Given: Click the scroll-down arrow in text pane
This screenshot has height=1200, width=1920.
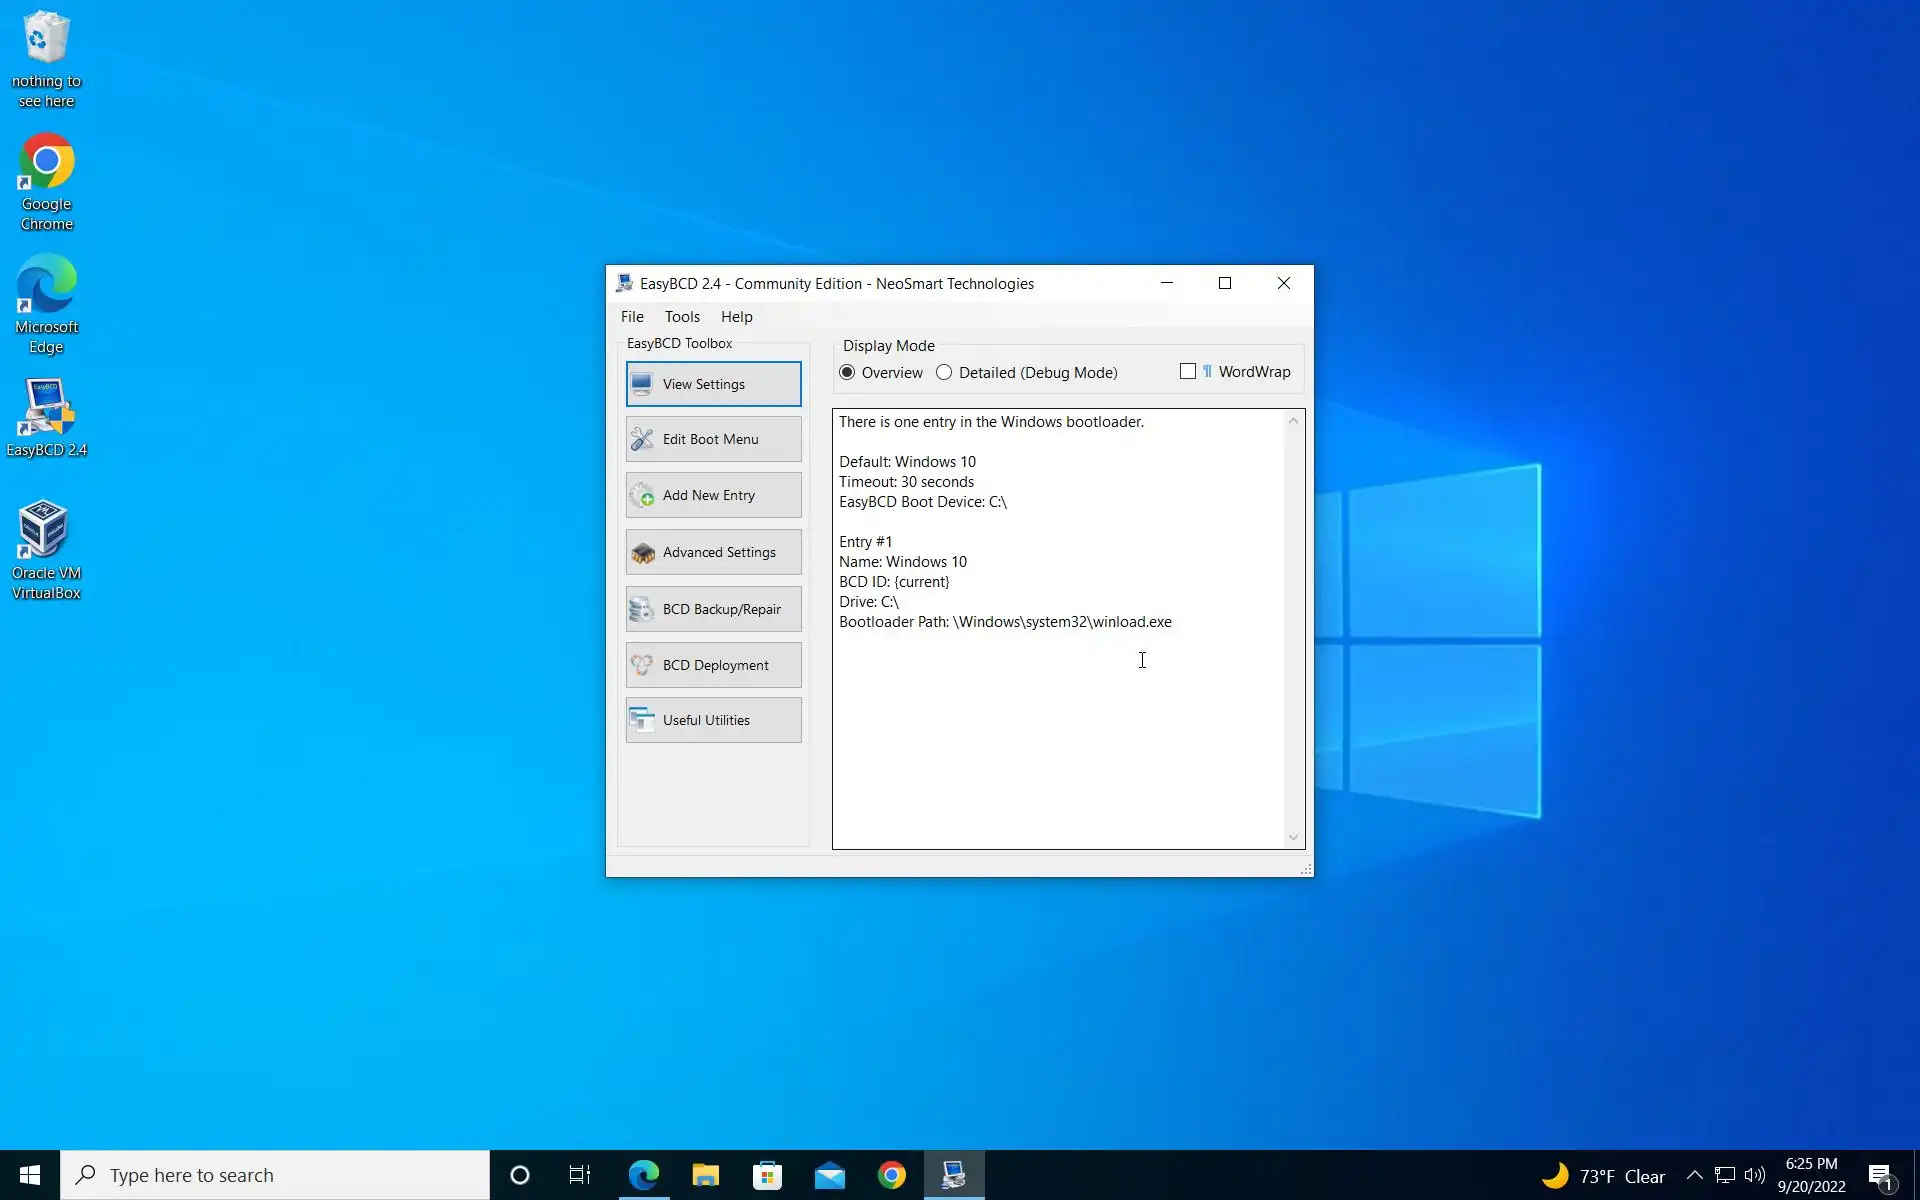Looking at the screenshot, I should [1293, 838].
